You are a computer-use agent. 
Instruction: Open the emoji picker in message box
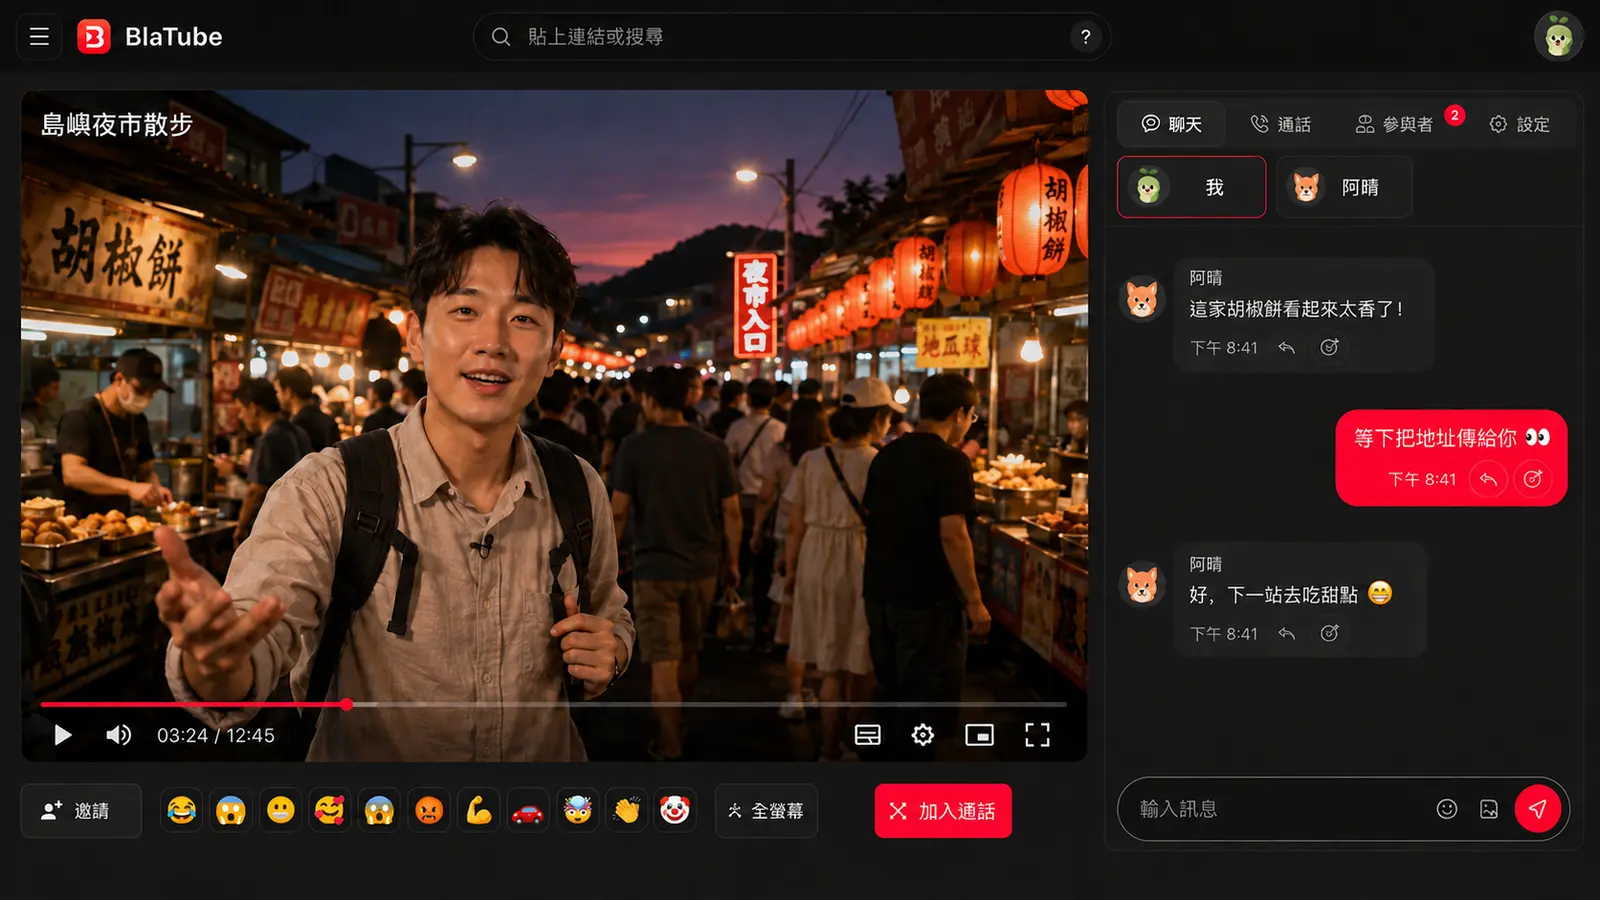(1446, 809)
